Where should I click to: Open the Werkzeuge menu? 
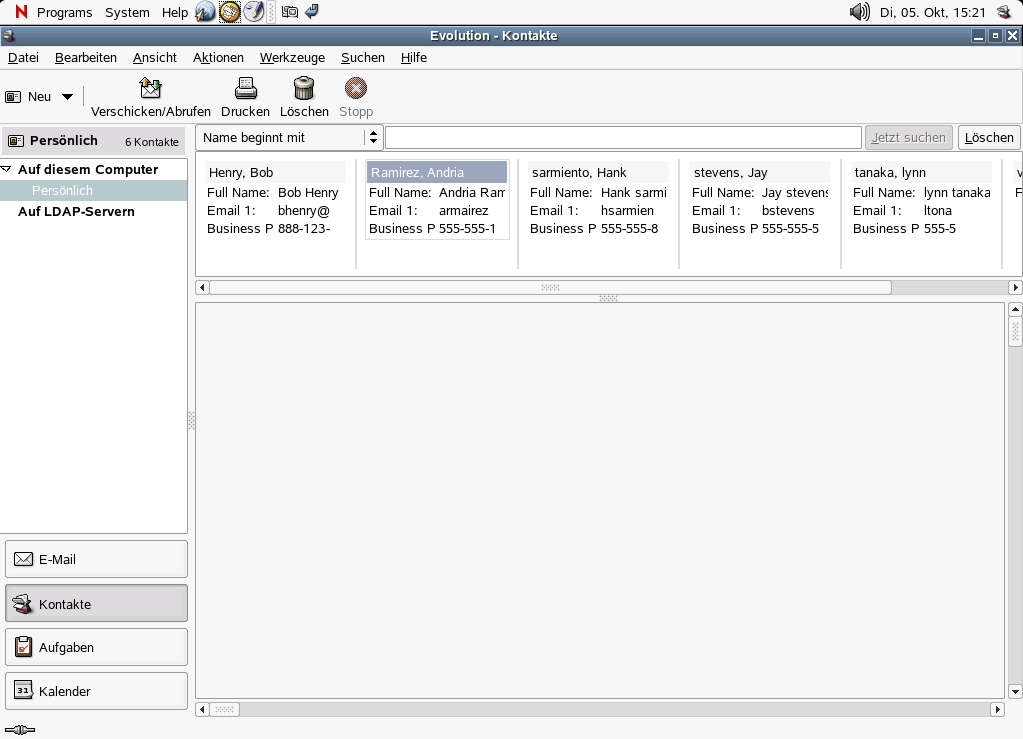(292, 57)
